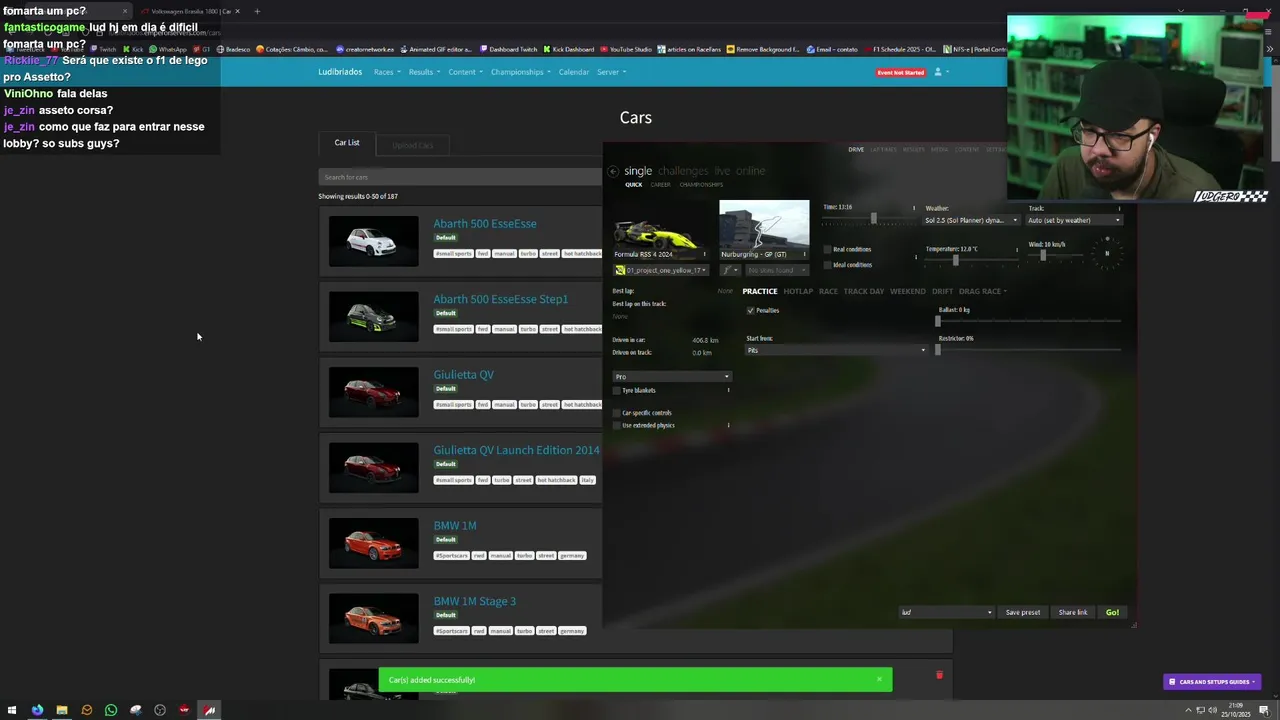
Task: Click the Event Not Started badge
Action: [900, 73]
